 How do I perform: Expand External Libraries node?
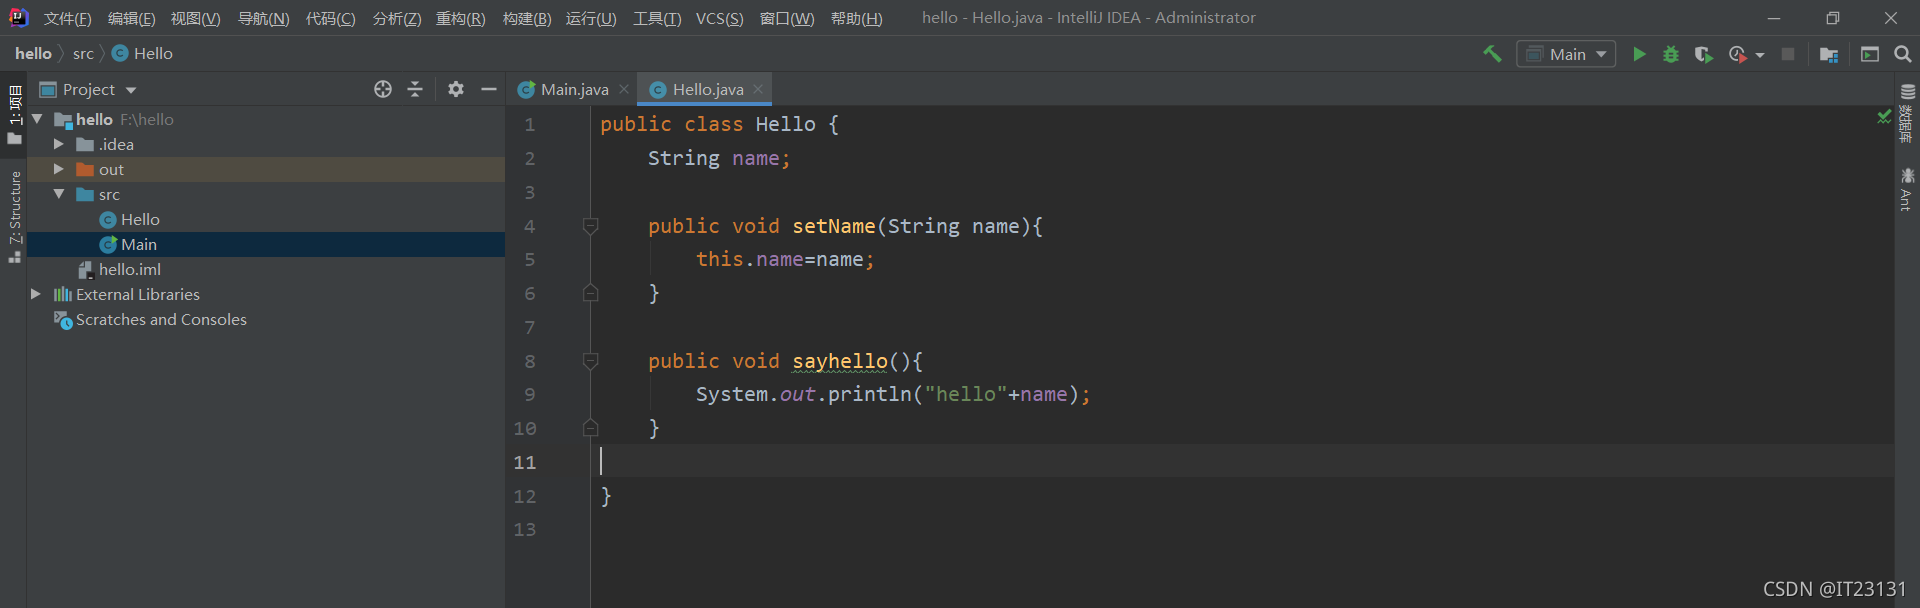(36, 294)
